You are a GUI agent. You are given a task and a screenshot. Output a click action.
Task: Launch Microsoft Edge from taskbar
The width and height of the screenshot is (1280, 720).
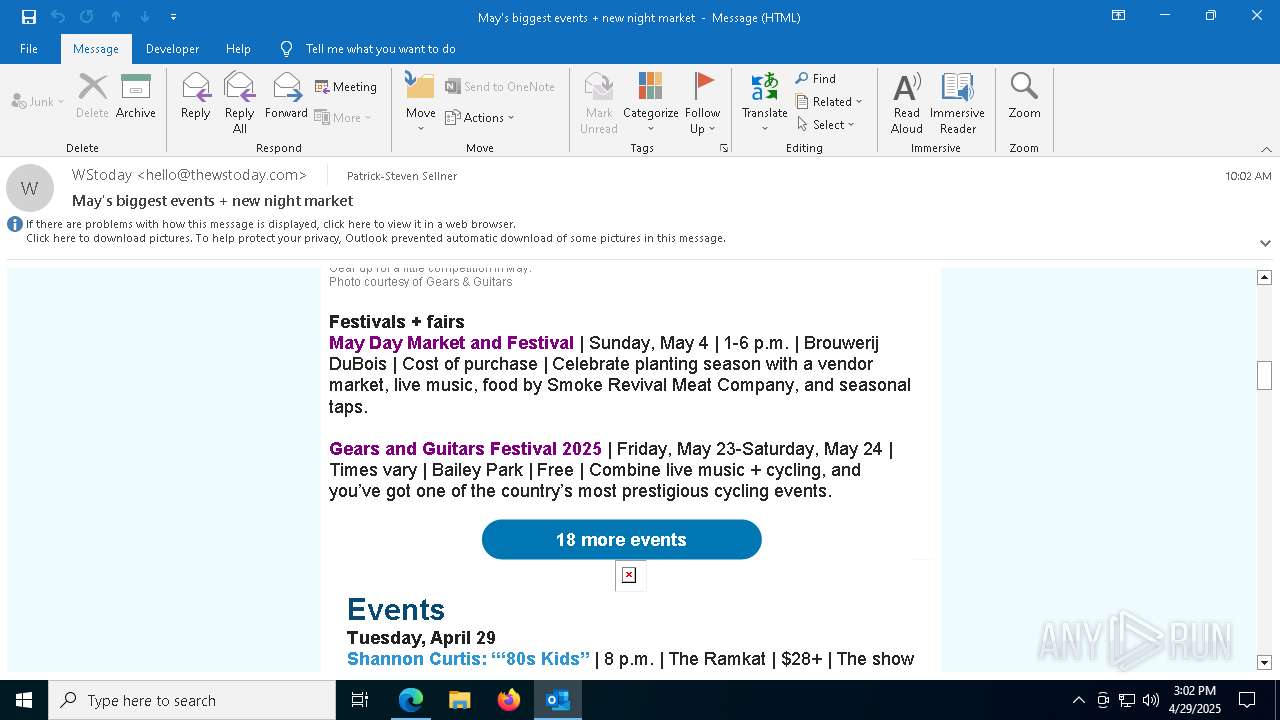(411, 700)
